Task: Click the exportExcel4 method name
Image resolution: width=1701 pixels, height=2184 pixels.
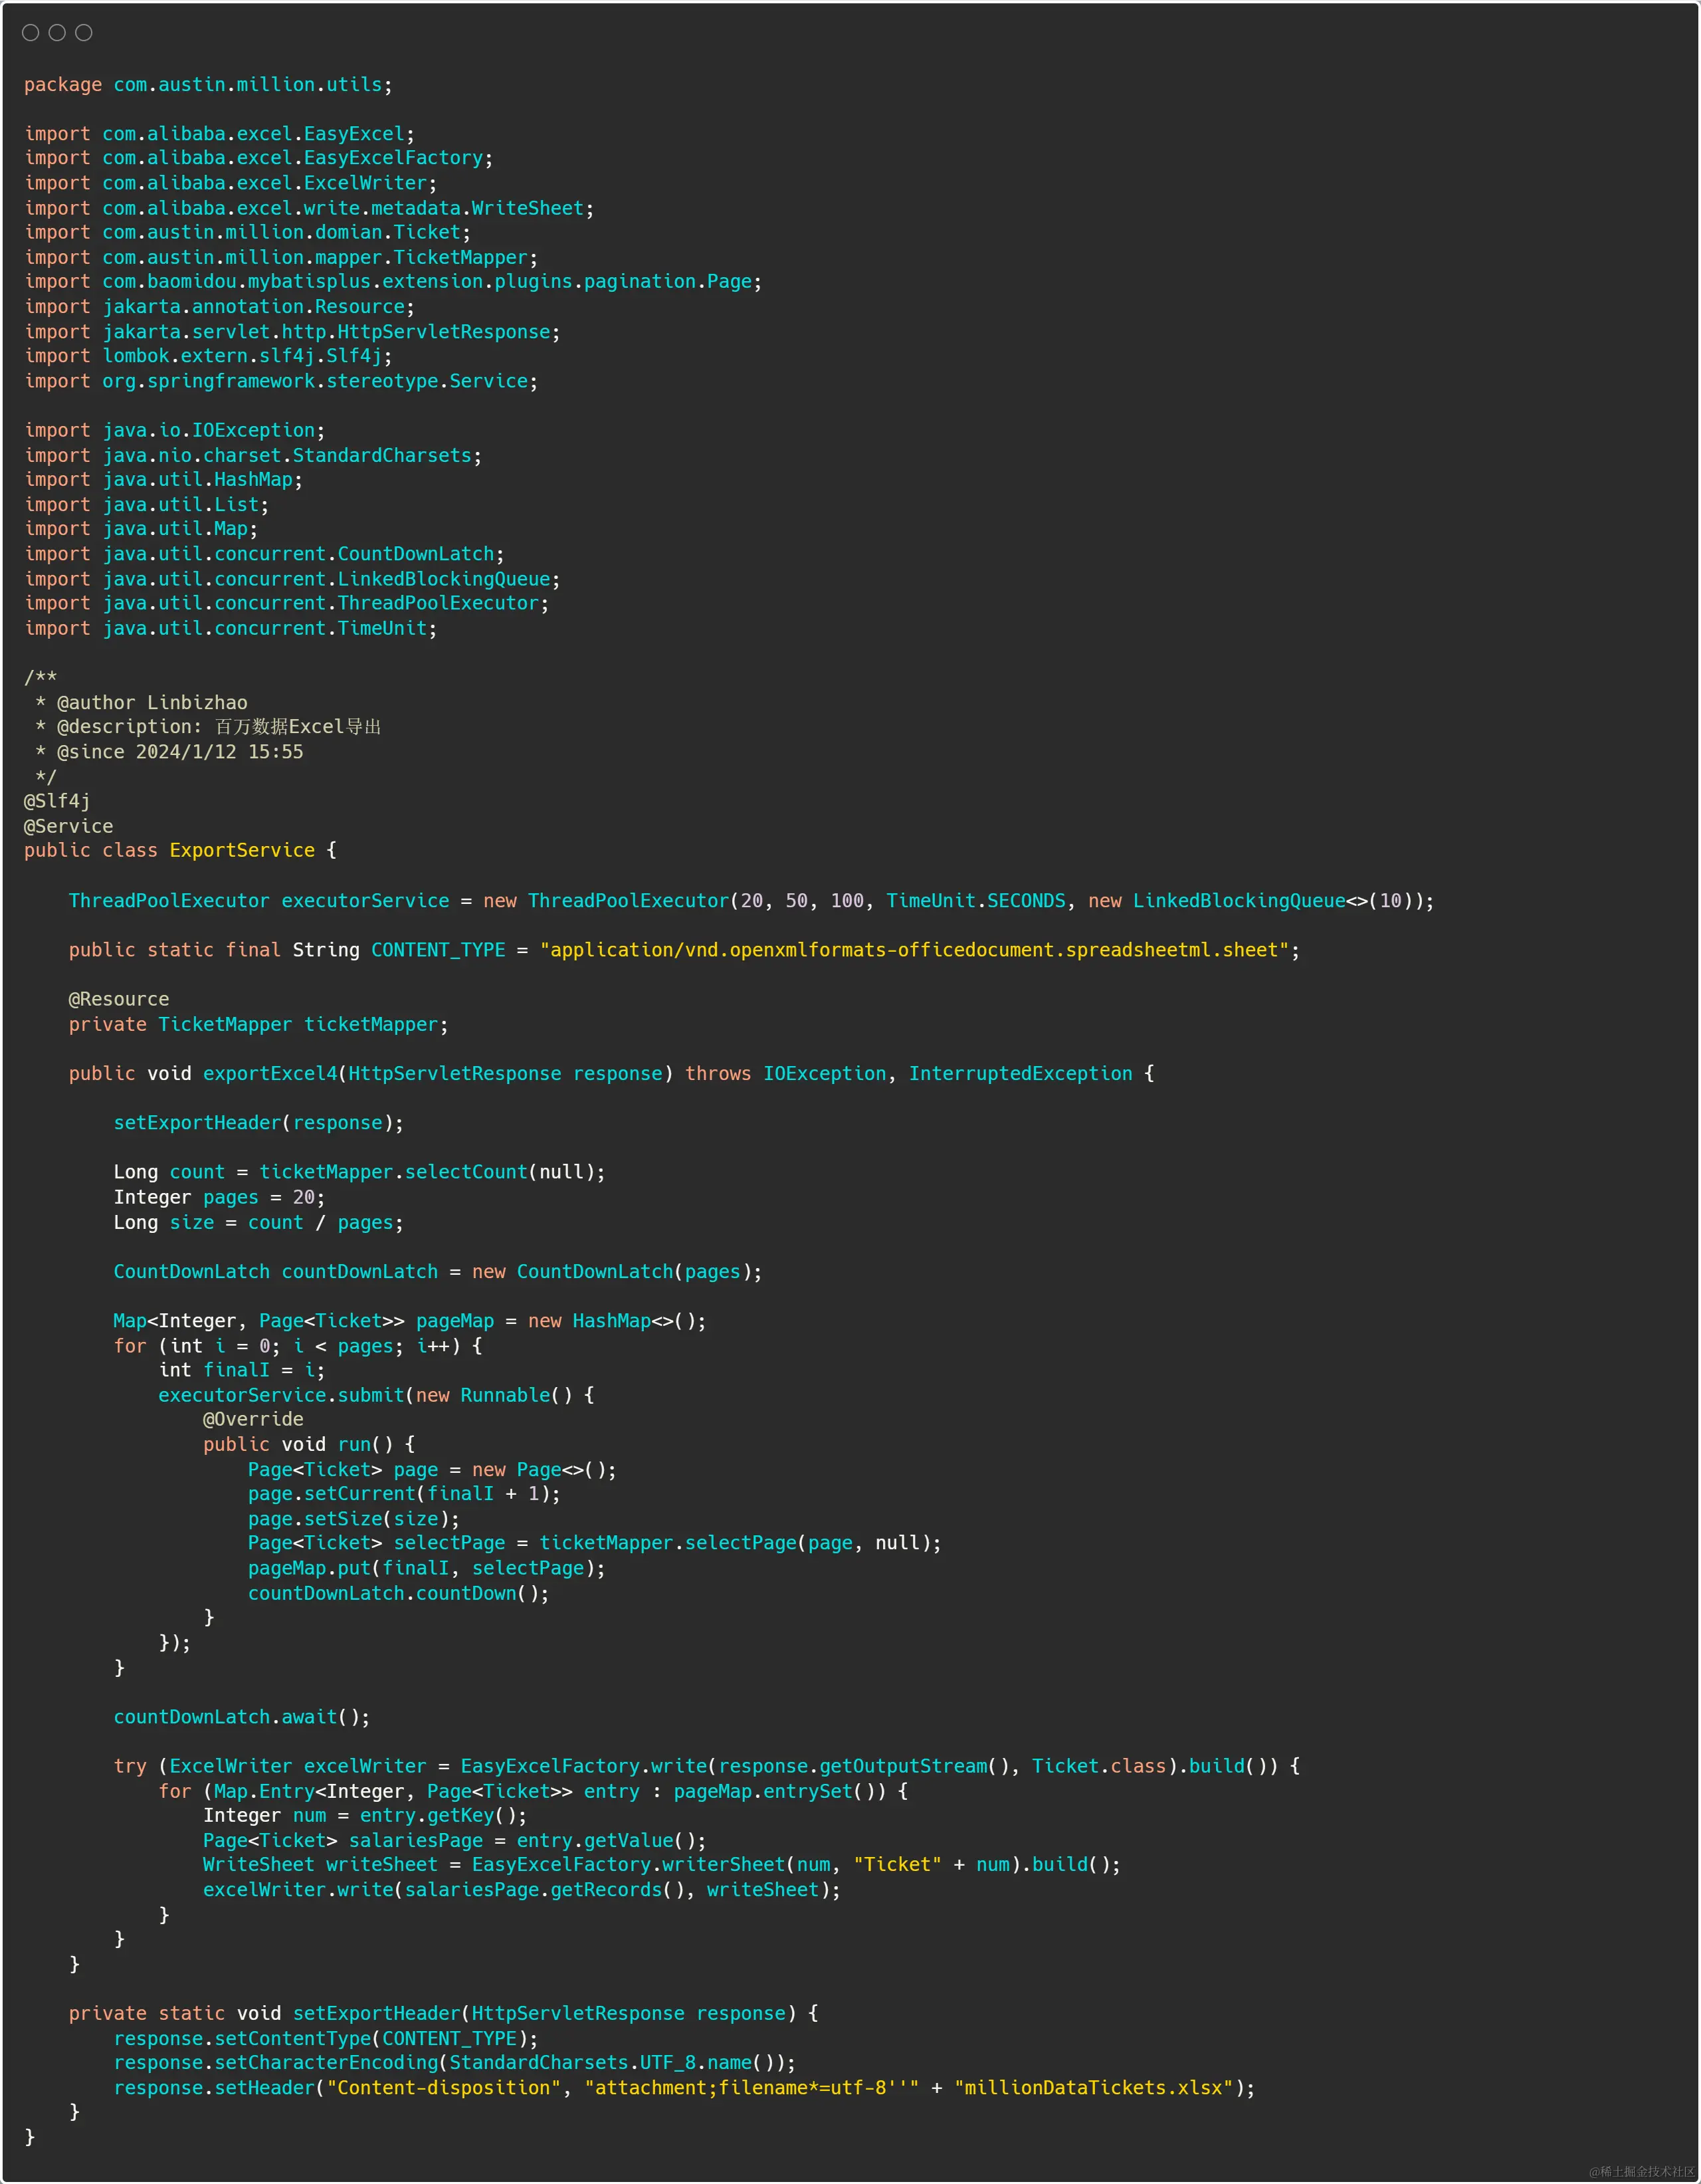Action: point(270,1073)
